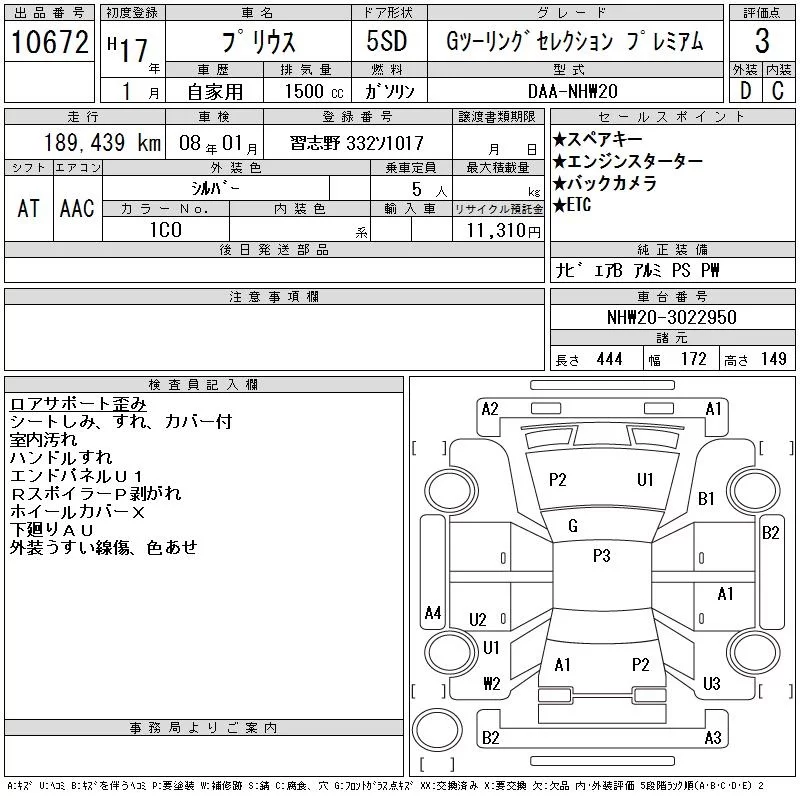Click the interior grade C cell
This screenshot has width=800, height=800.
tap(778, 90)
